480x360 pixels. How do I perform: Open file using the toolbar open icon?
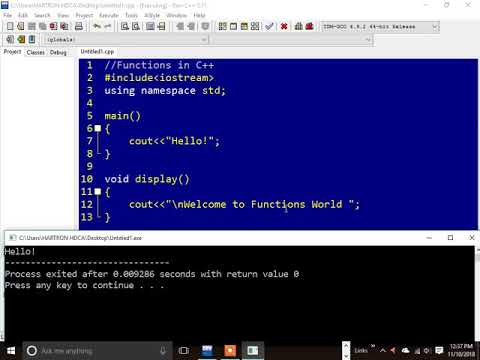[x=21, y=26]
